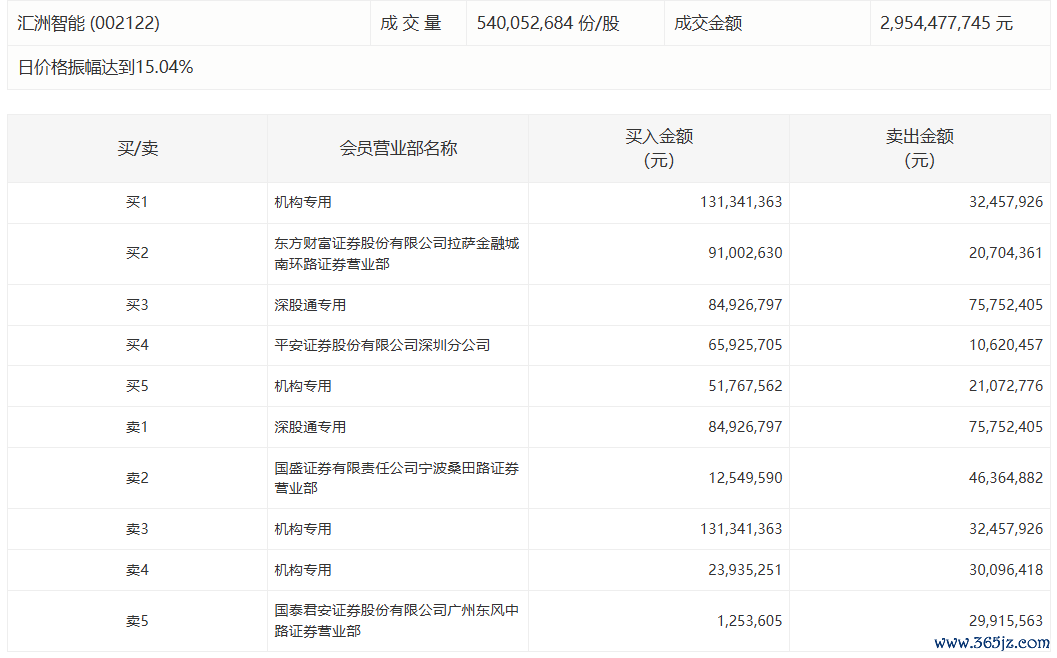1057x658 pixels.
Task: Open 东方财富证券拉萨金融城南环路 branch name
Action: pyautogui.click(x=396, y=254)
